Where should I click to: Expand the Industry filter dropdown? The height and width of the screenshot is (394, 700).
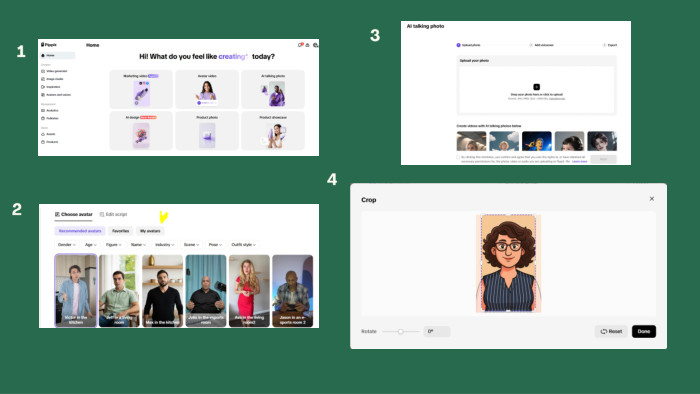(x=164, y=245)
